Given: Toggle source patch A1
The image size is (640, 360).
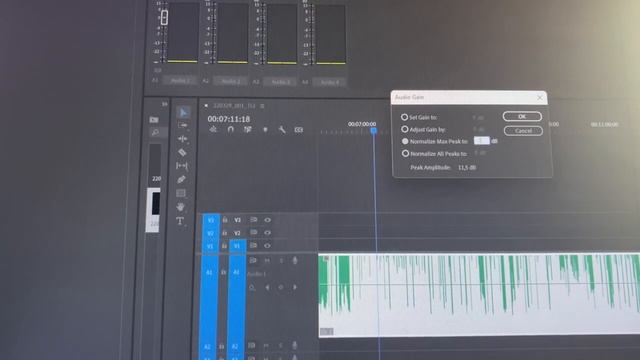Looking at the screenshot, I should [209, 272].
